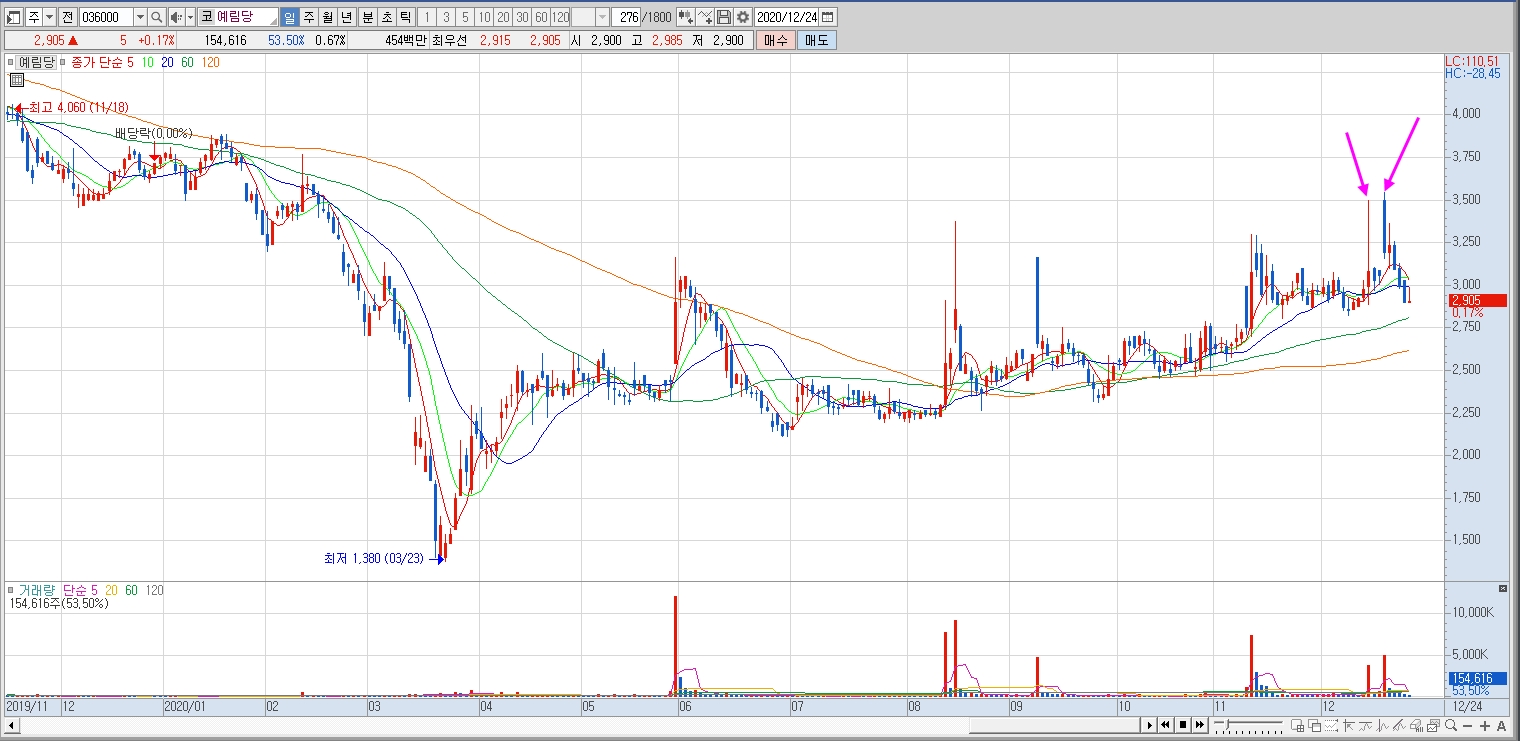The height and width of the screenshot is (741, 1520).
Task: Open the stock code 036000 dropdown arrow
Action: point(139,17)
